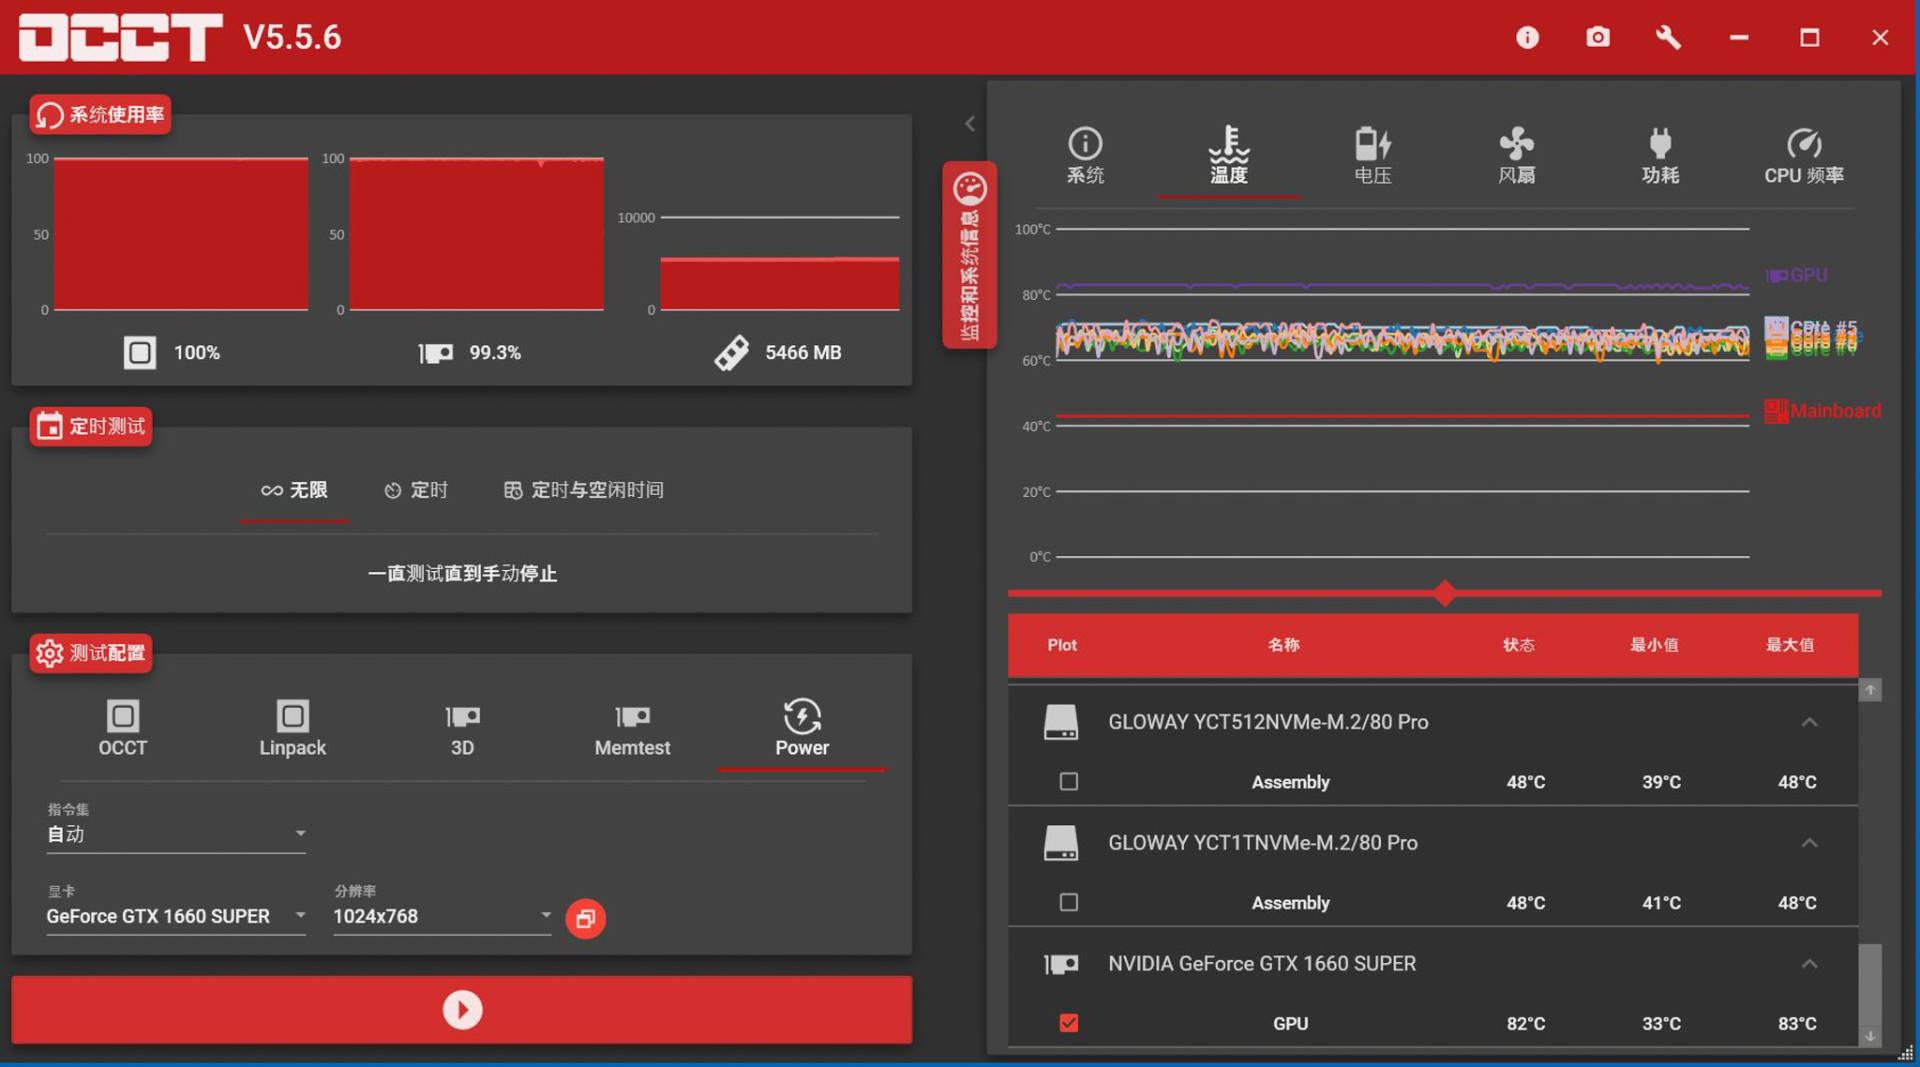Start the test with the play button

462,1010
